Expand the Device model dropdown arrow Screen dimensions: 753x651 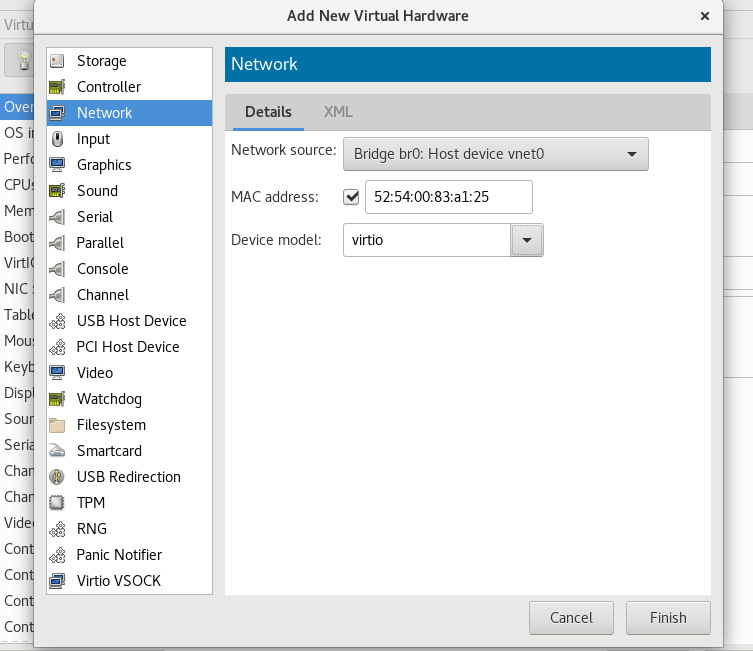point(527,240)
